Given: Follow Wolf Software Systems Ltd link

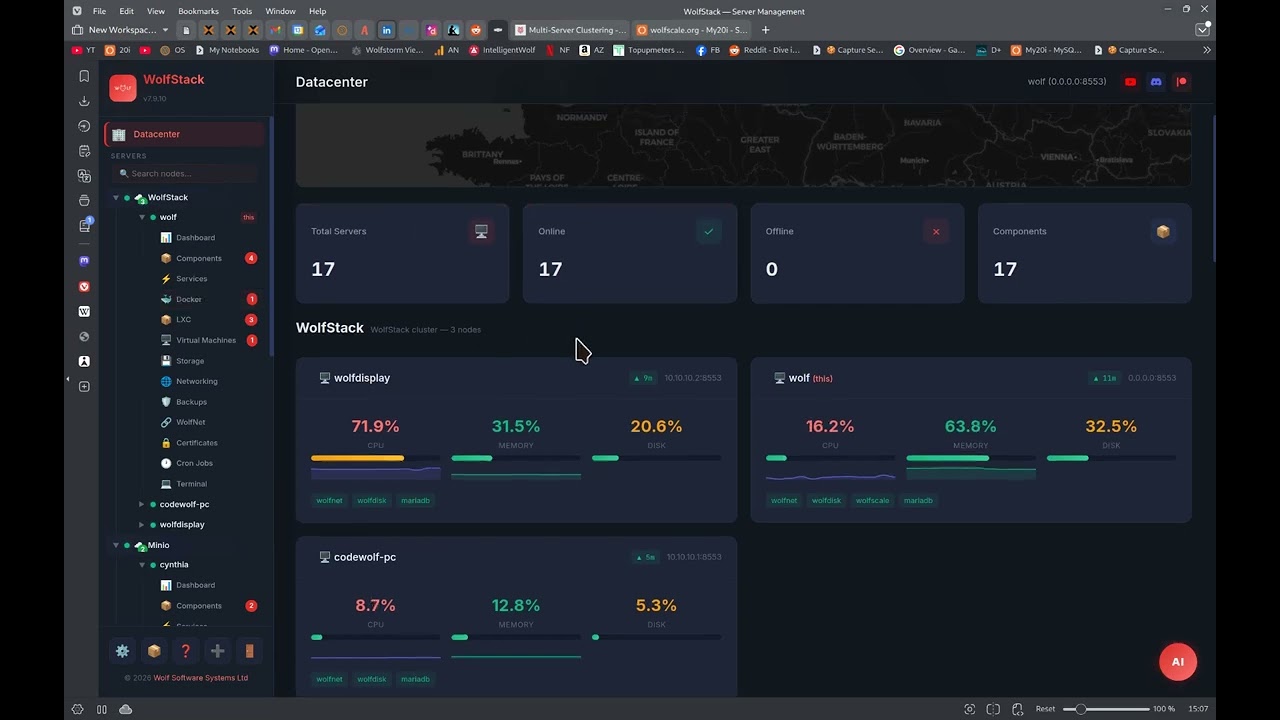Looking at the screenshot, I should pyautogui.click(x=201, y=678).
